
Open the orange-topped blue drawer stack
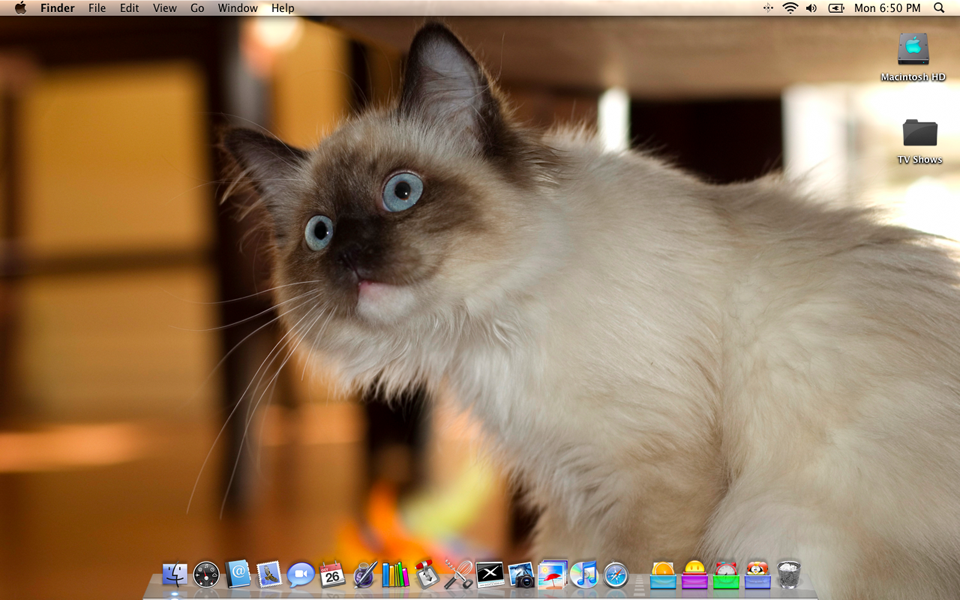pos(663,575)
